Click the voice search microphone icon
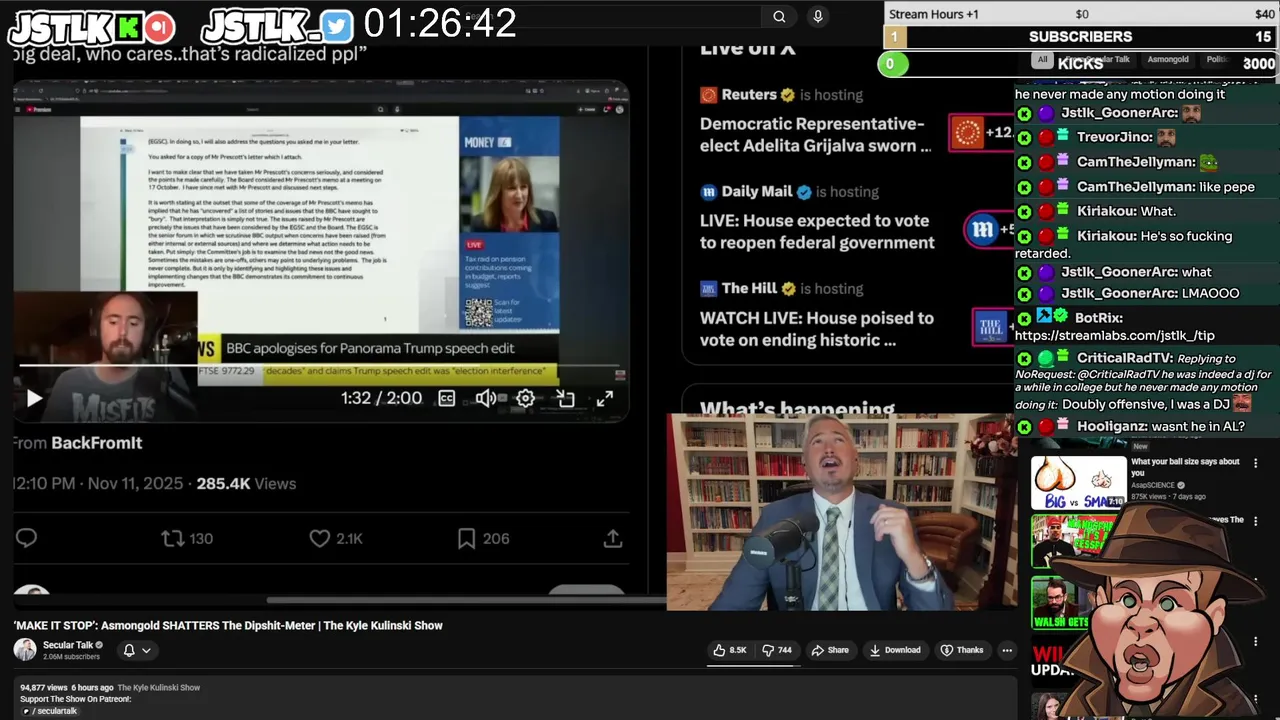 tap(818, 16)
